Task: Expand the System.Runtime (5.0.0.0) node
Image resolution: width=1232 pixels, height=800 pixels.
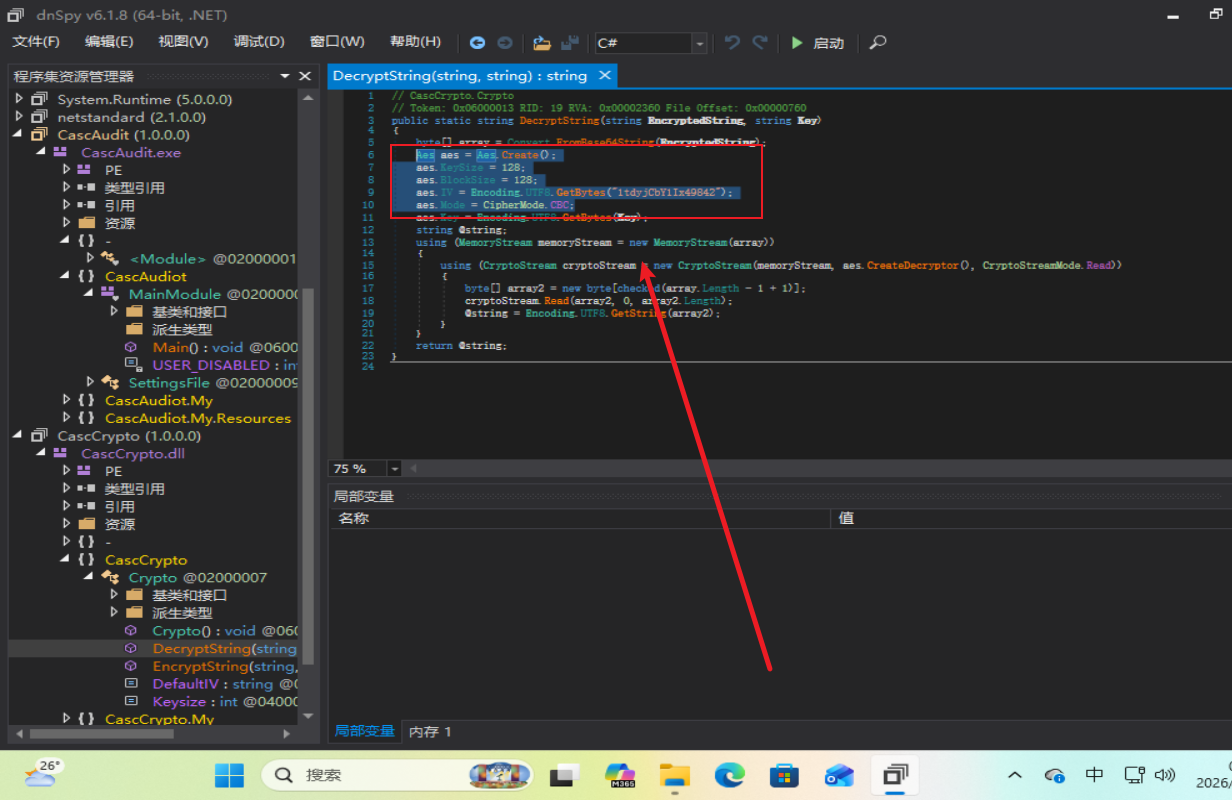Action: coord(17,100)
